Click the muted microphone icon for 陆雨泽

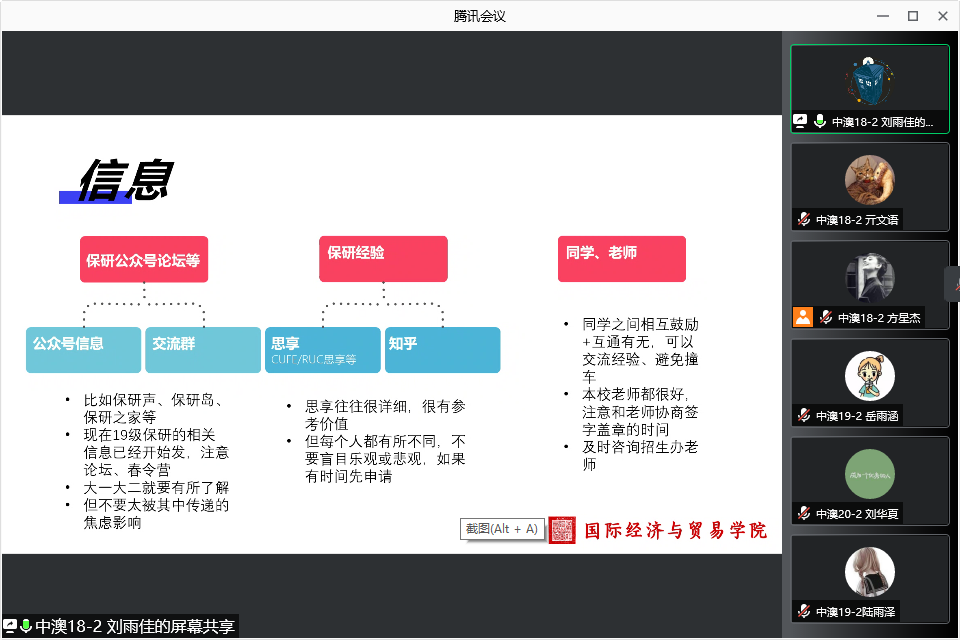[x=803, y=612]
